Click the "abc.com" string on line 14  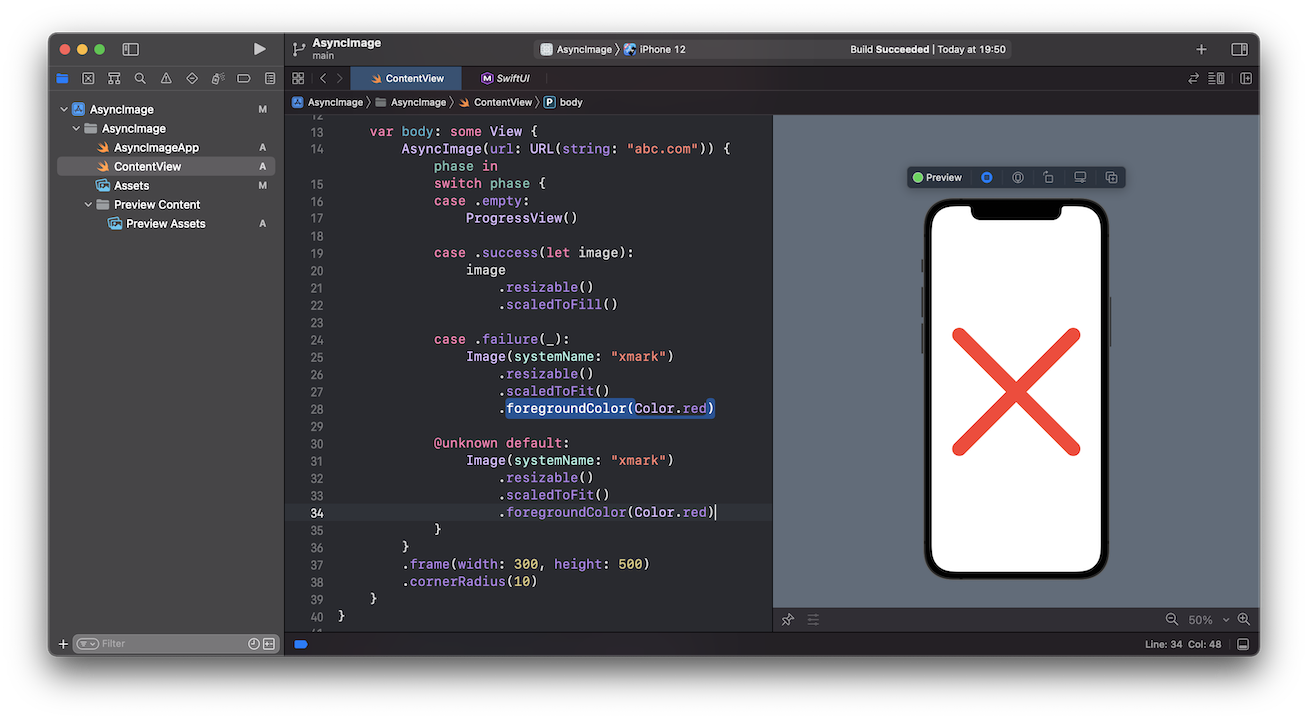(661, 149)
